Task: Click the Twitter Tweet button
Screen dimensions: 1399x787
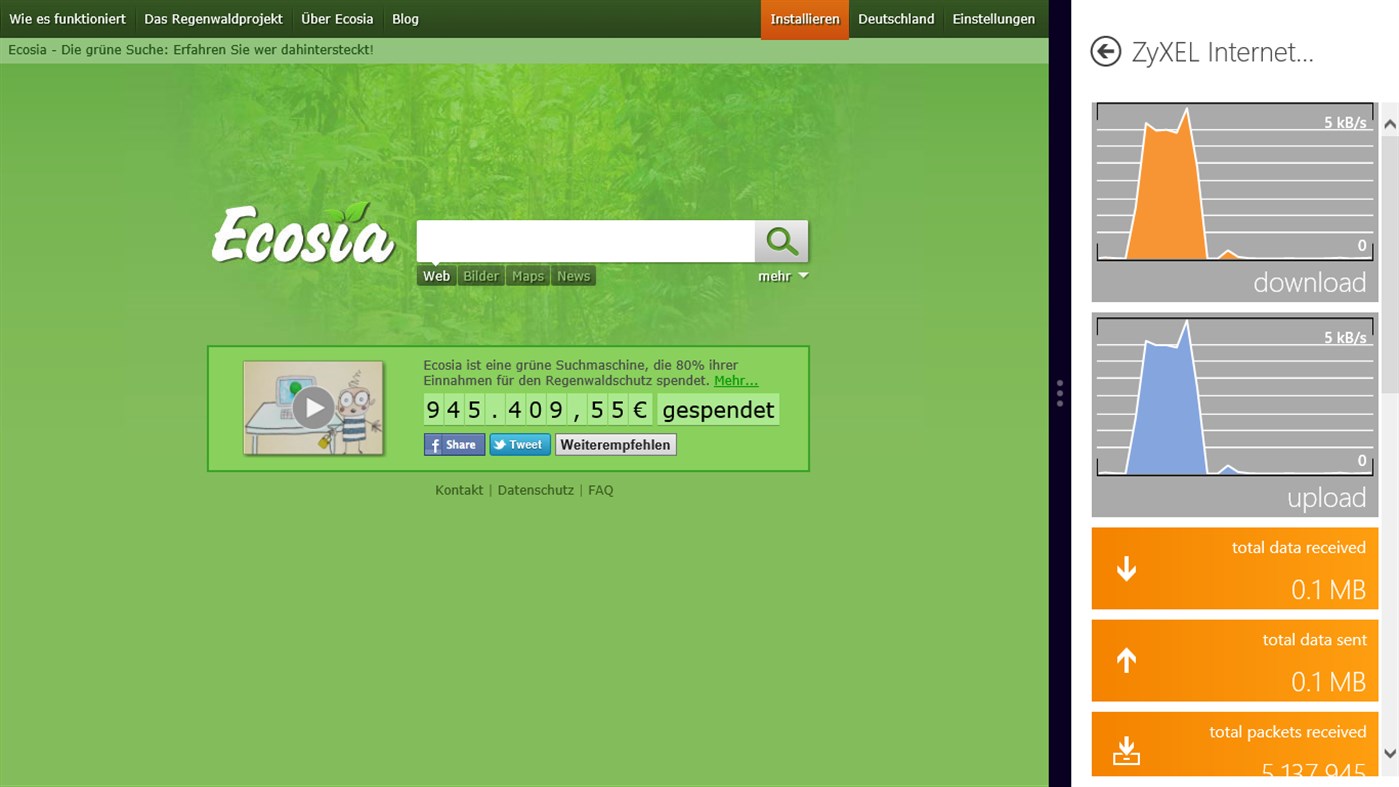Action: point(519,445)
